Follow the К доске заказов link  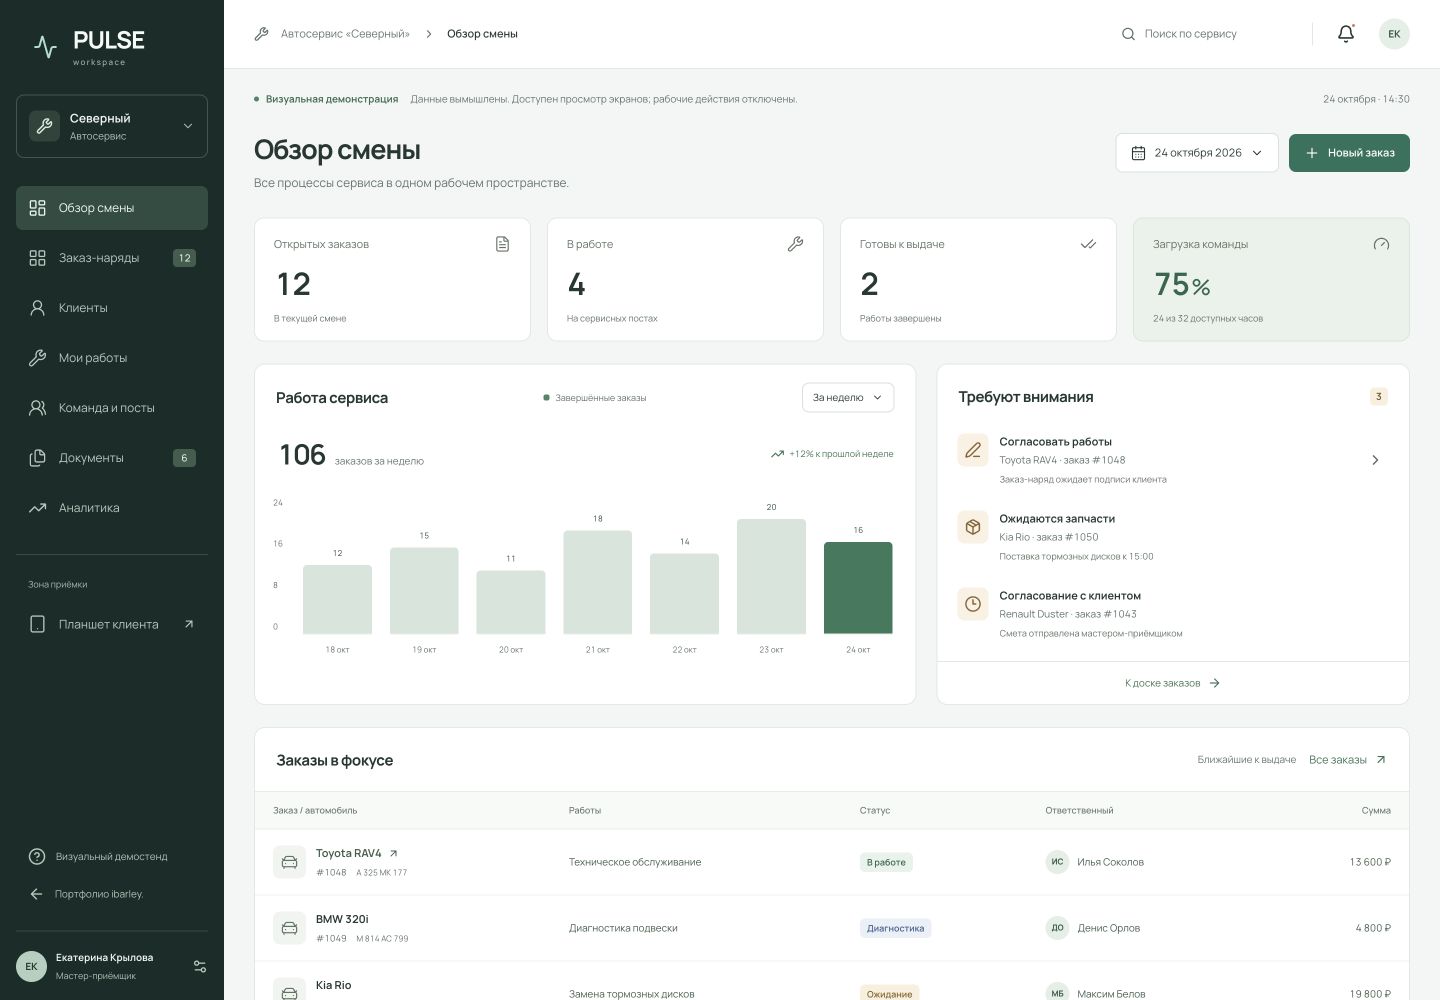tap(1172, 683)
